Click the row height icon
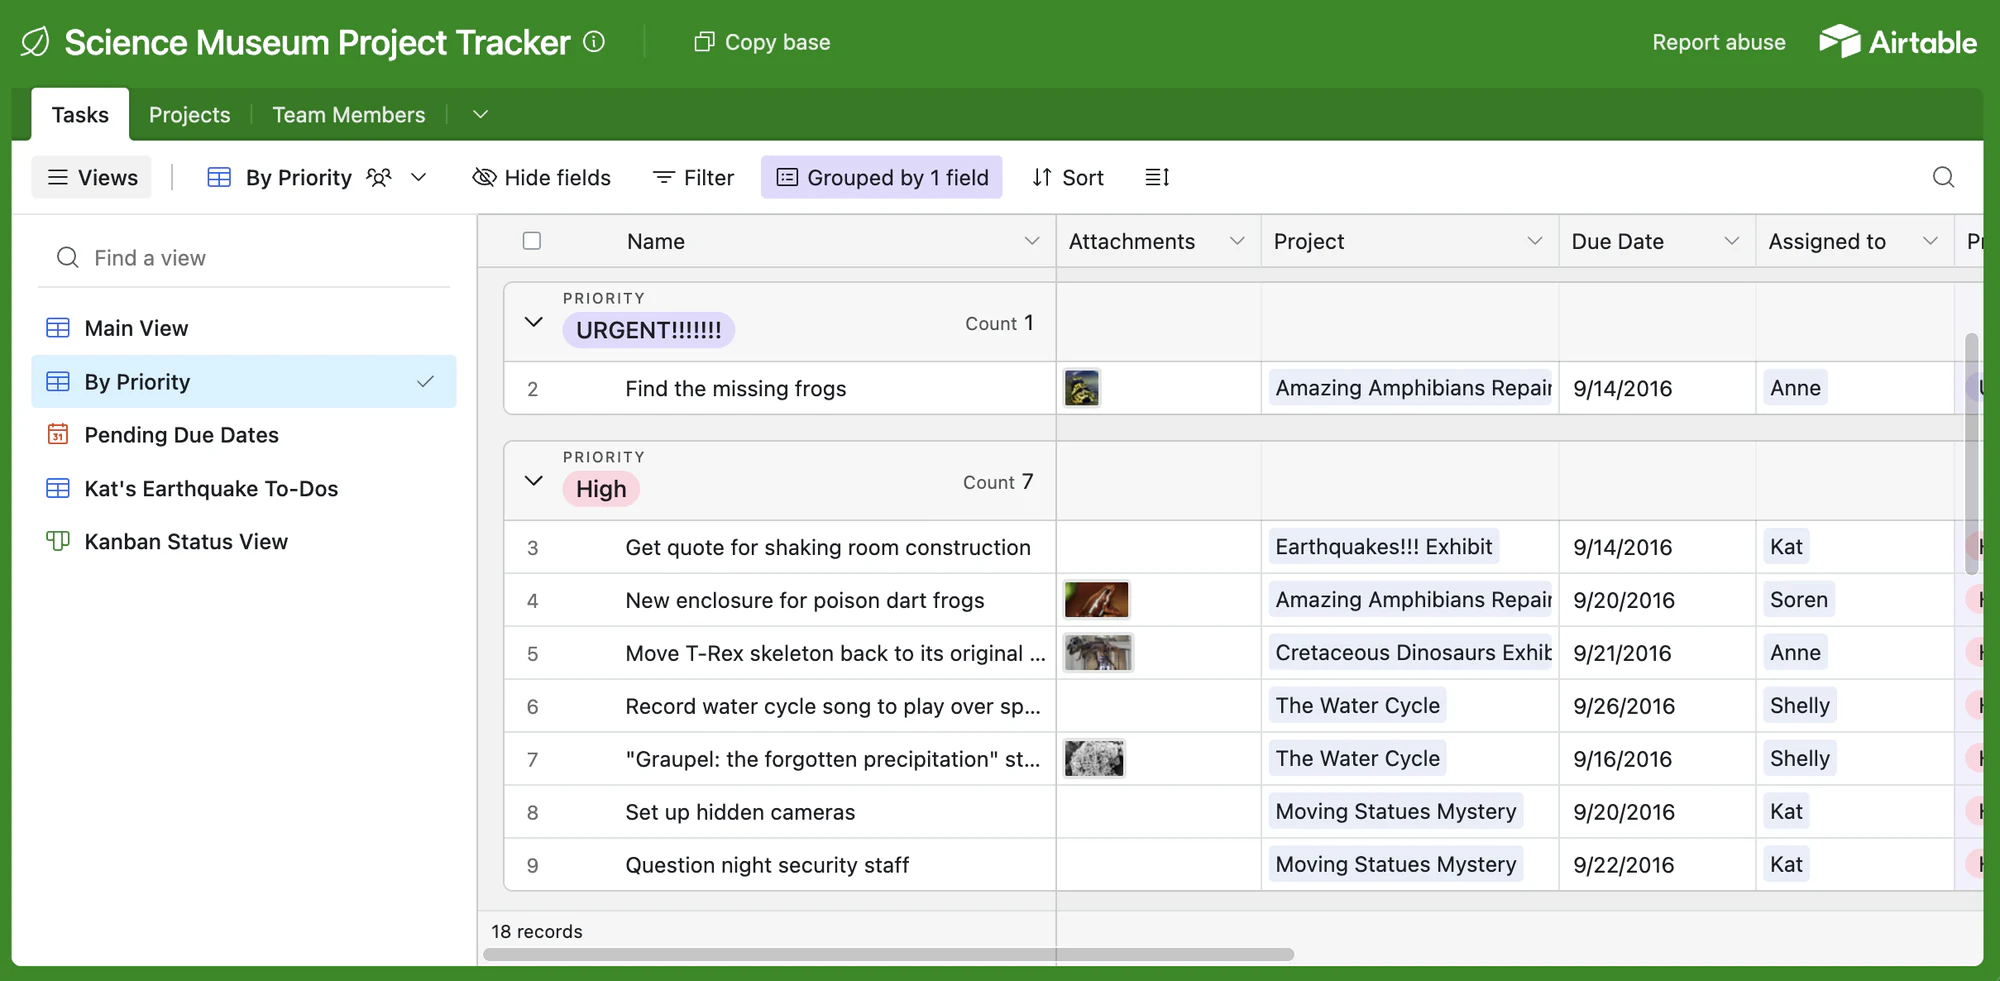2000x981 pixels. (1157, 177)
